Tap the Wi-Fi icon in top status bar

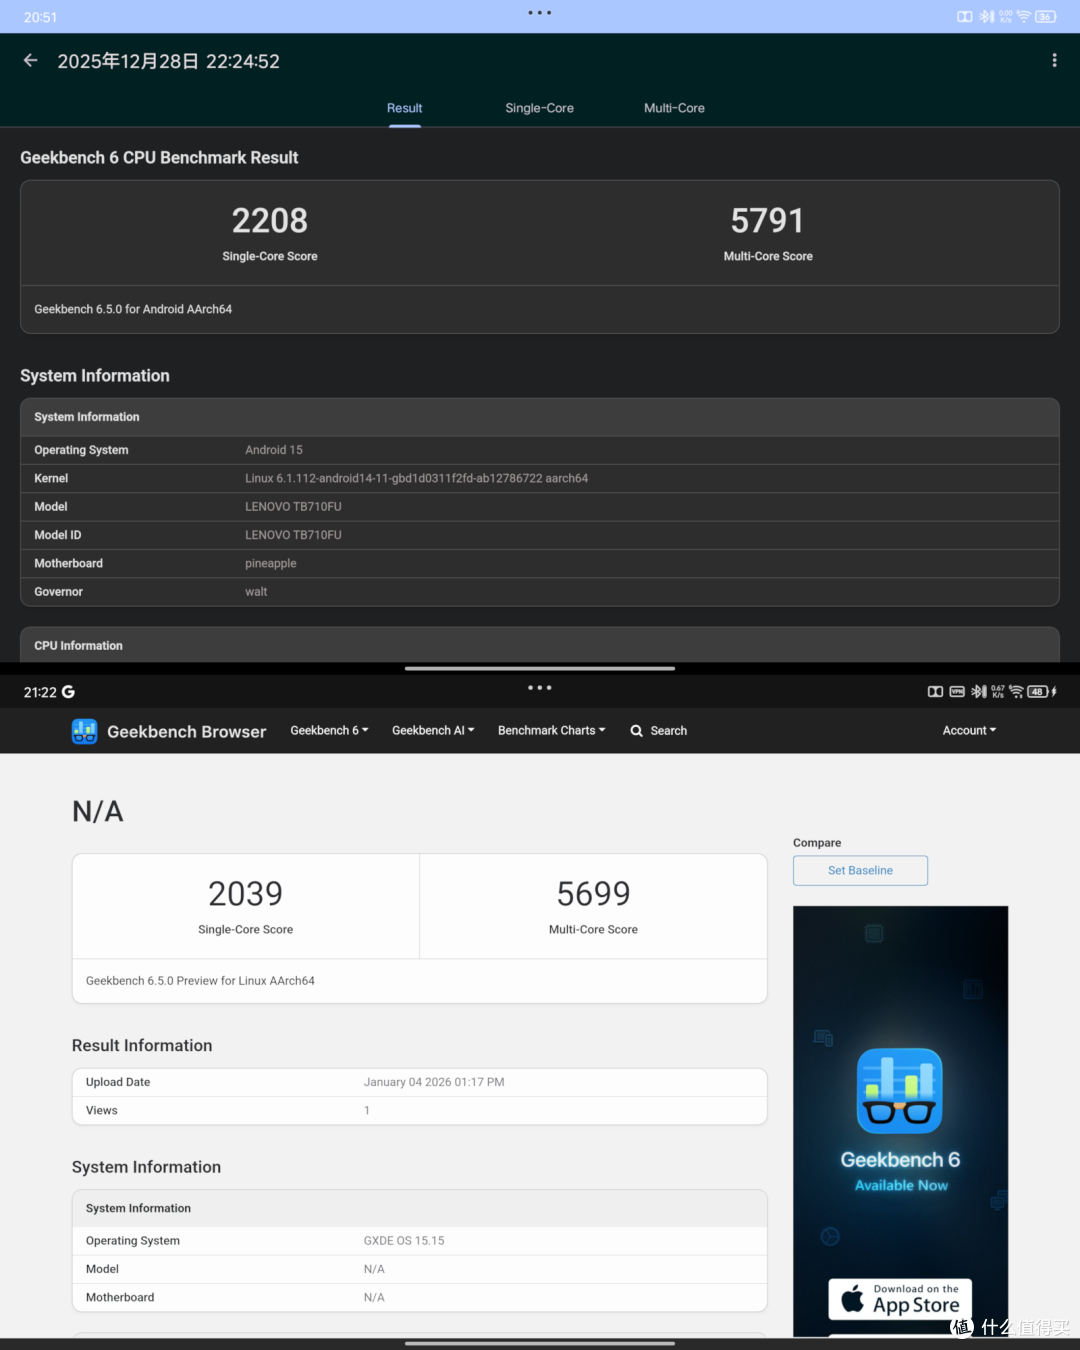pos(1023,17)
